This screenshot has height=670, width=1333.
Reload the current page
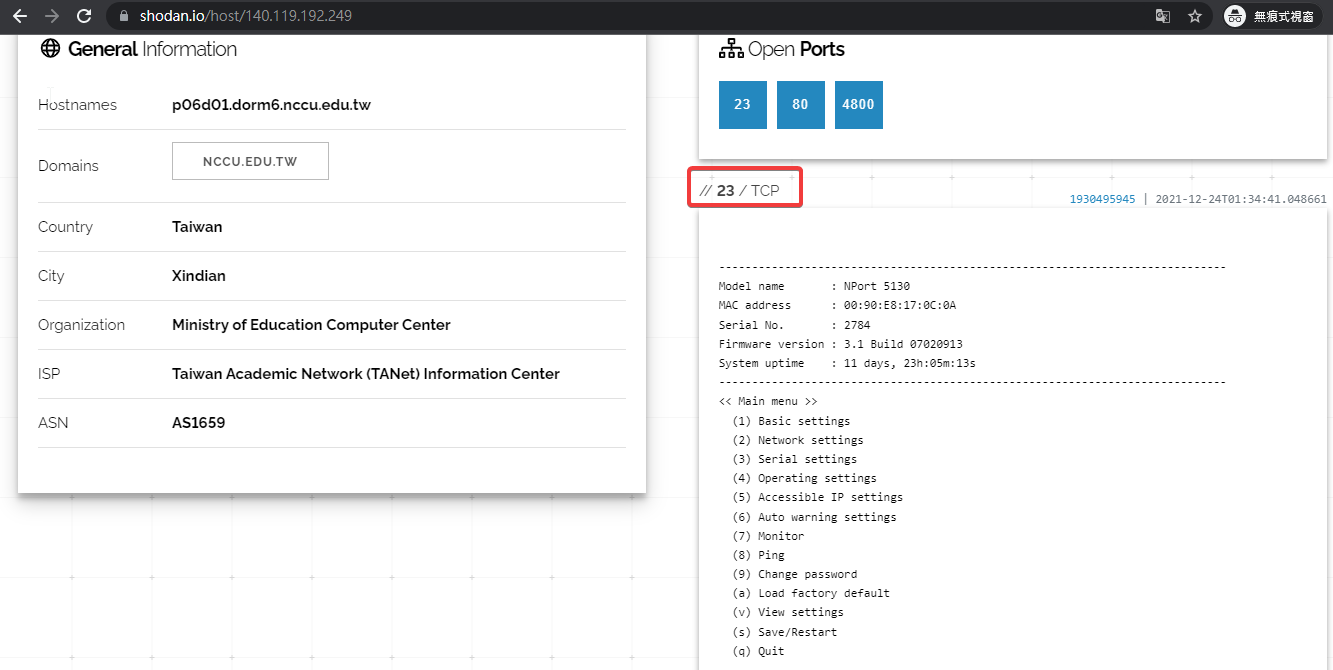[84, 16]
